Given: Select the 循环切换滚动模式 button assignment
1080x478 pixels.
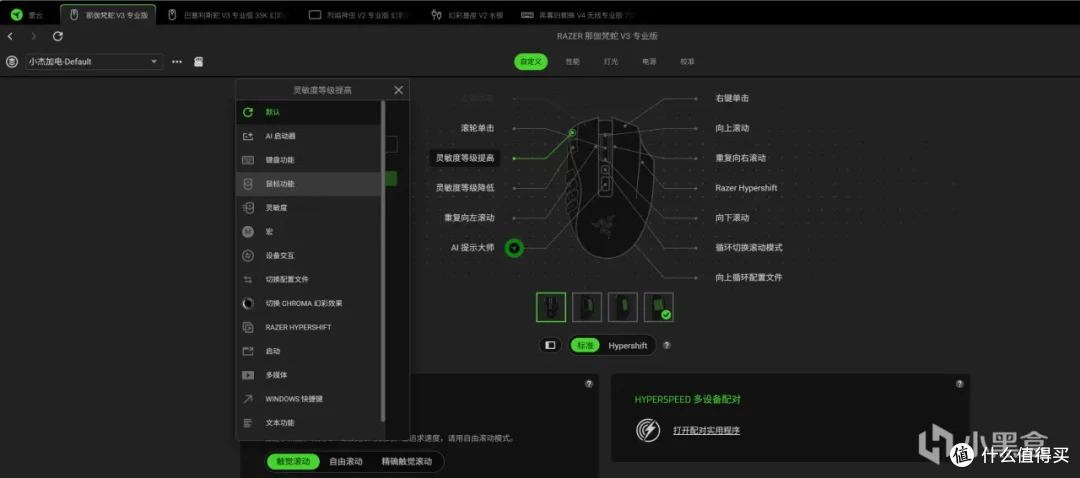Looking at the screenshot, I should 749,247.
